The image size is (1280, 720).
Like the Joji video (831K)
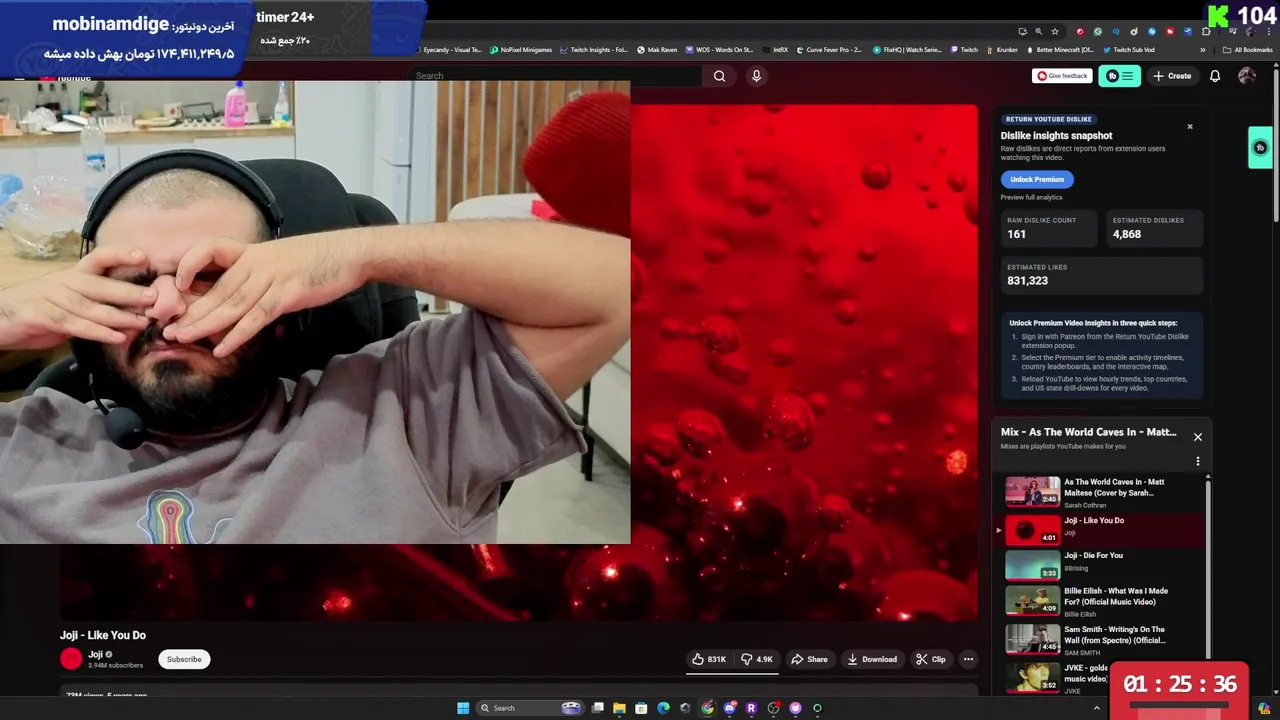coord(709,659)
